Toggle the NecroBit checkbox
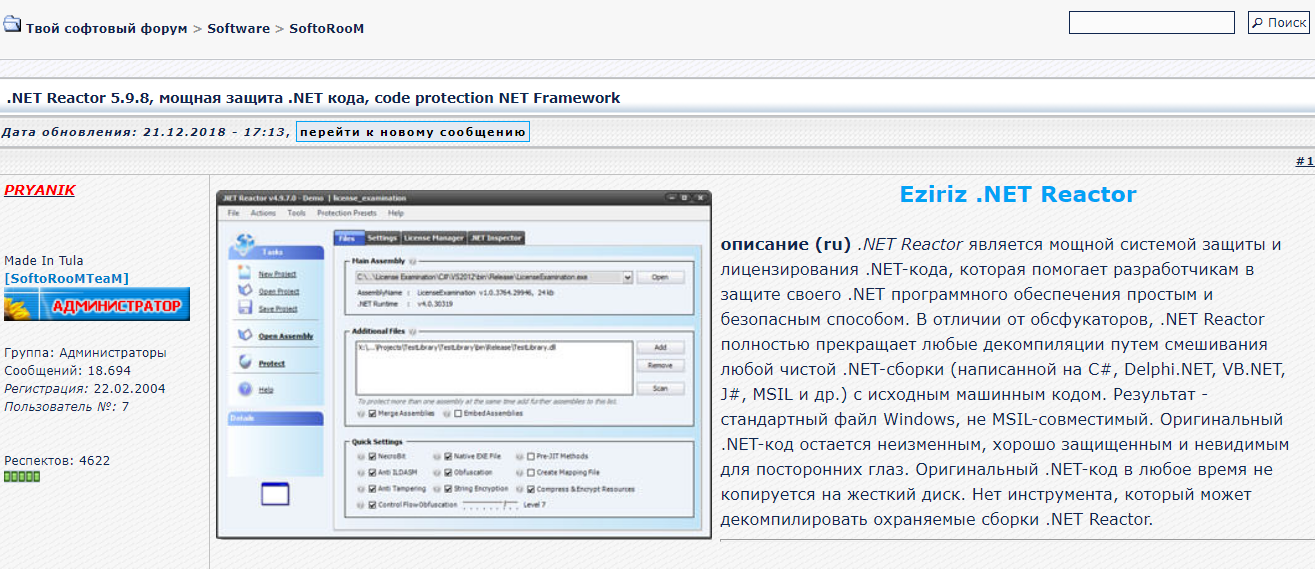The image size is (1315, 569). pos(372,456)
